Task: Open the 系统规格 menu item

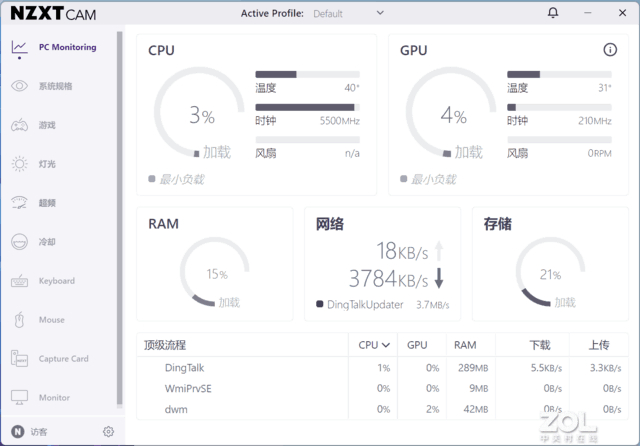Action: [x=56, y=86]
